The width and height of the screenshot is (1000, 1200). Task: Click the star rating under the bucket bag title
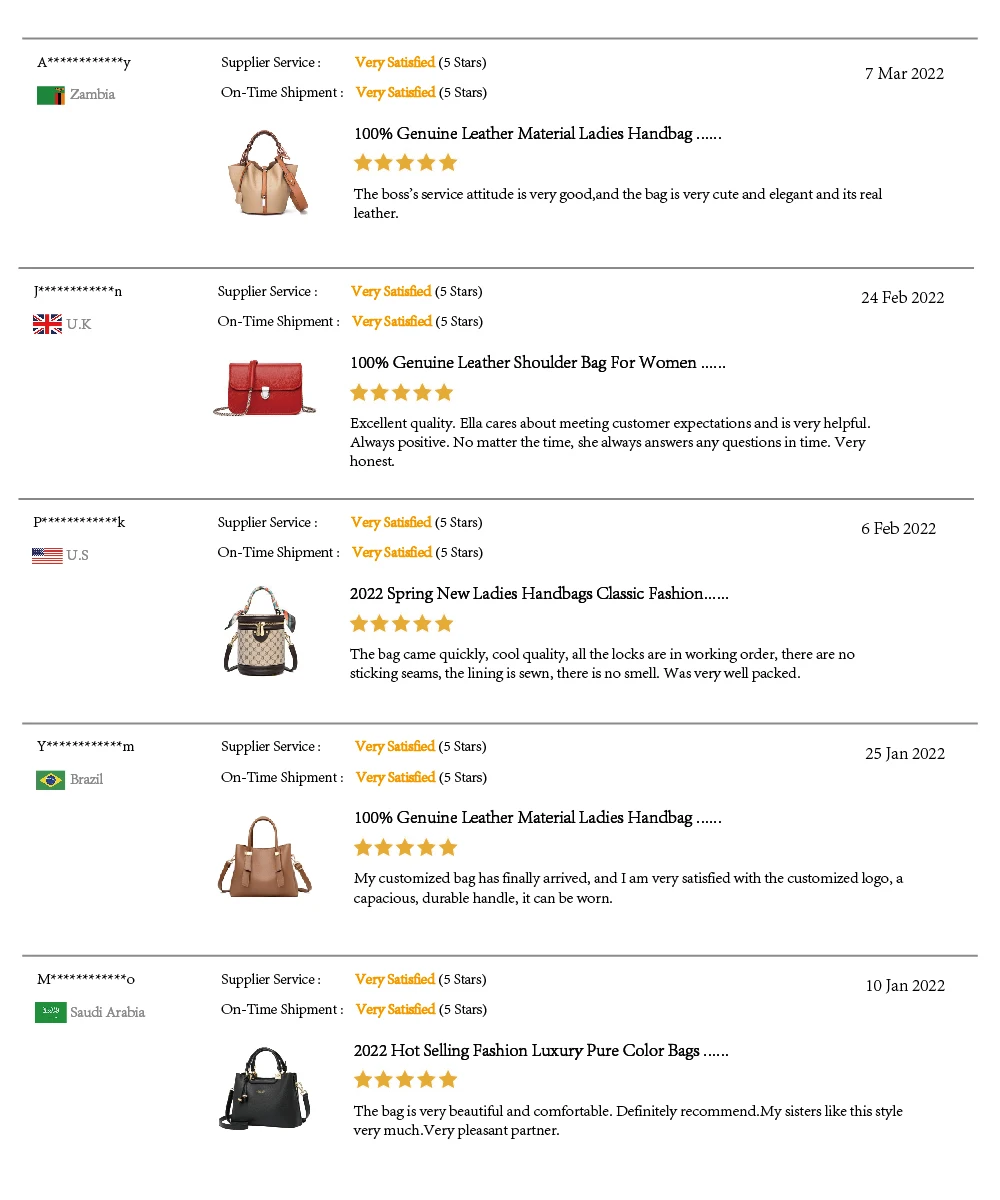tap(401, 623)
